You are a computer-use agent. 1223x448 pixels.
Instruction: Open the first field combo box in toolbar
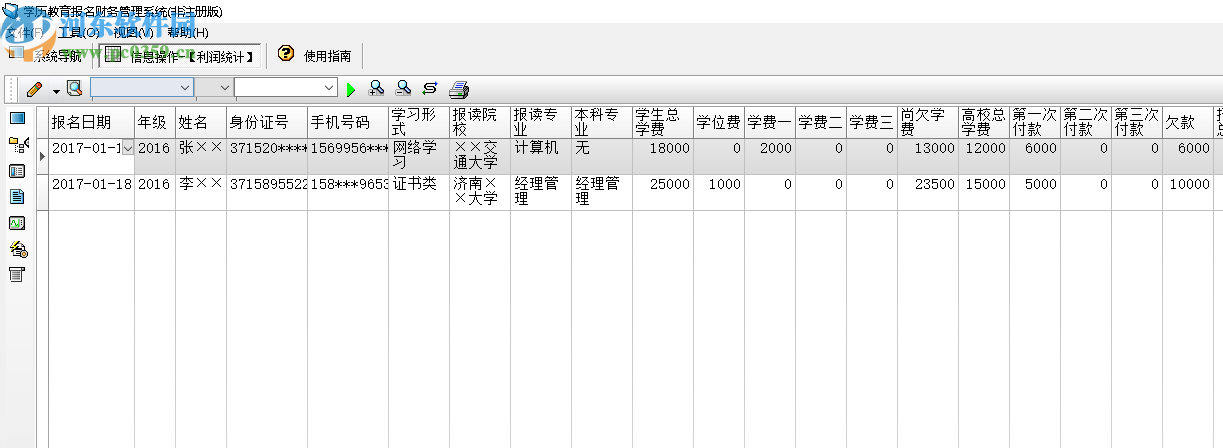142,89
